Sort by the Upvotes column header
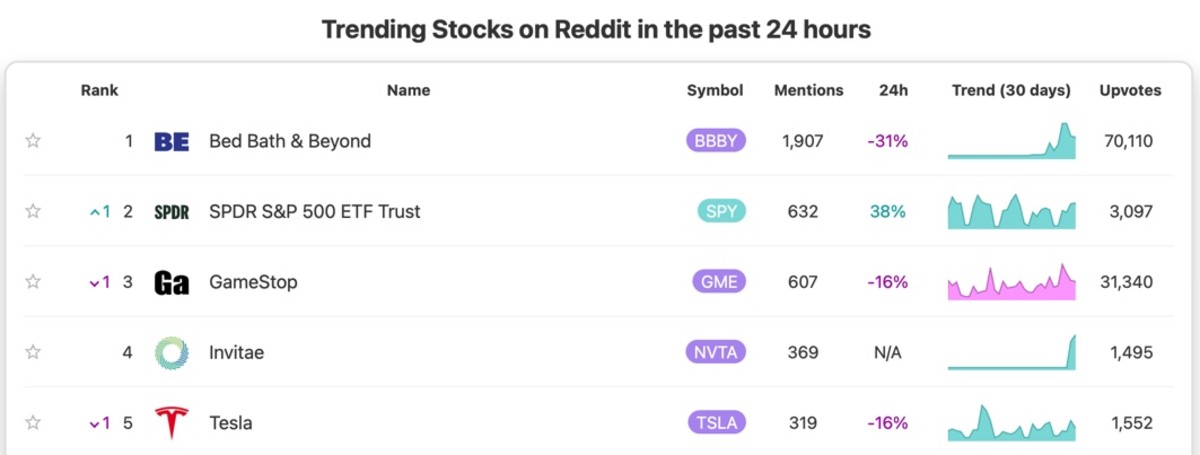The image size is (1200, 455). (x=1131, y=90)
